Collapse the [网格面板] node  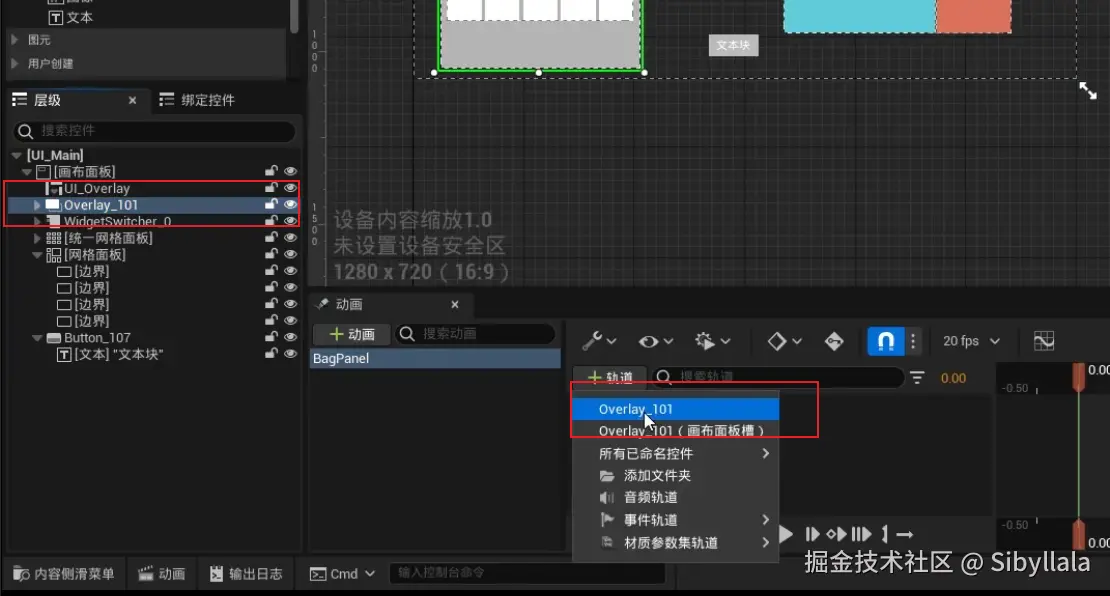[37, 254]
